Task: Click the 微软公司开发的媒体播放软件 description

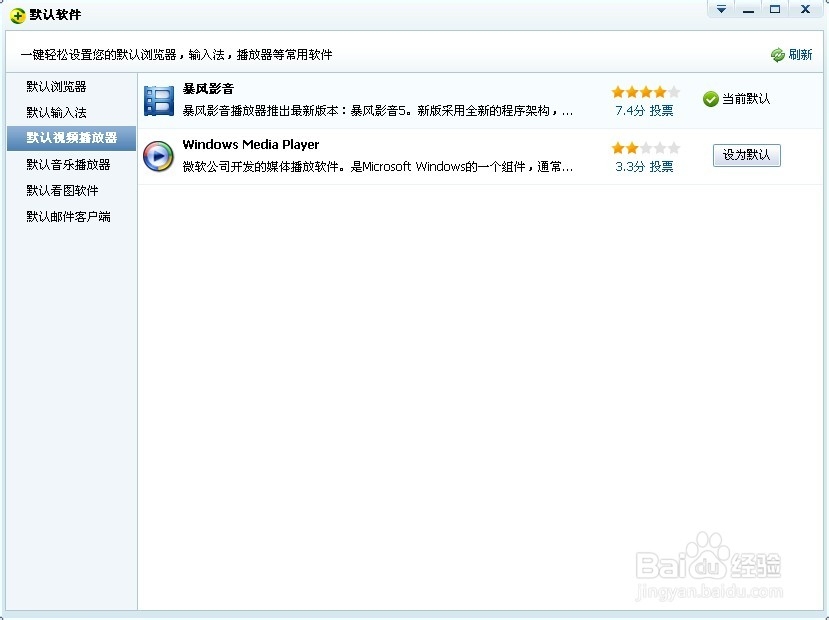Action: (377, 167)
